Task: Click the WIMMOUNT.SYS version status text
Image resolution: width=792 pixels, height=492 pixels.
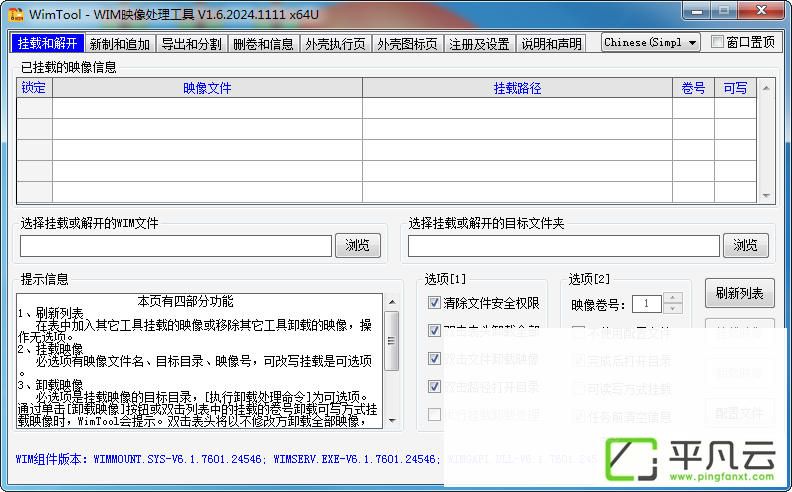Action: click(180, 459)
